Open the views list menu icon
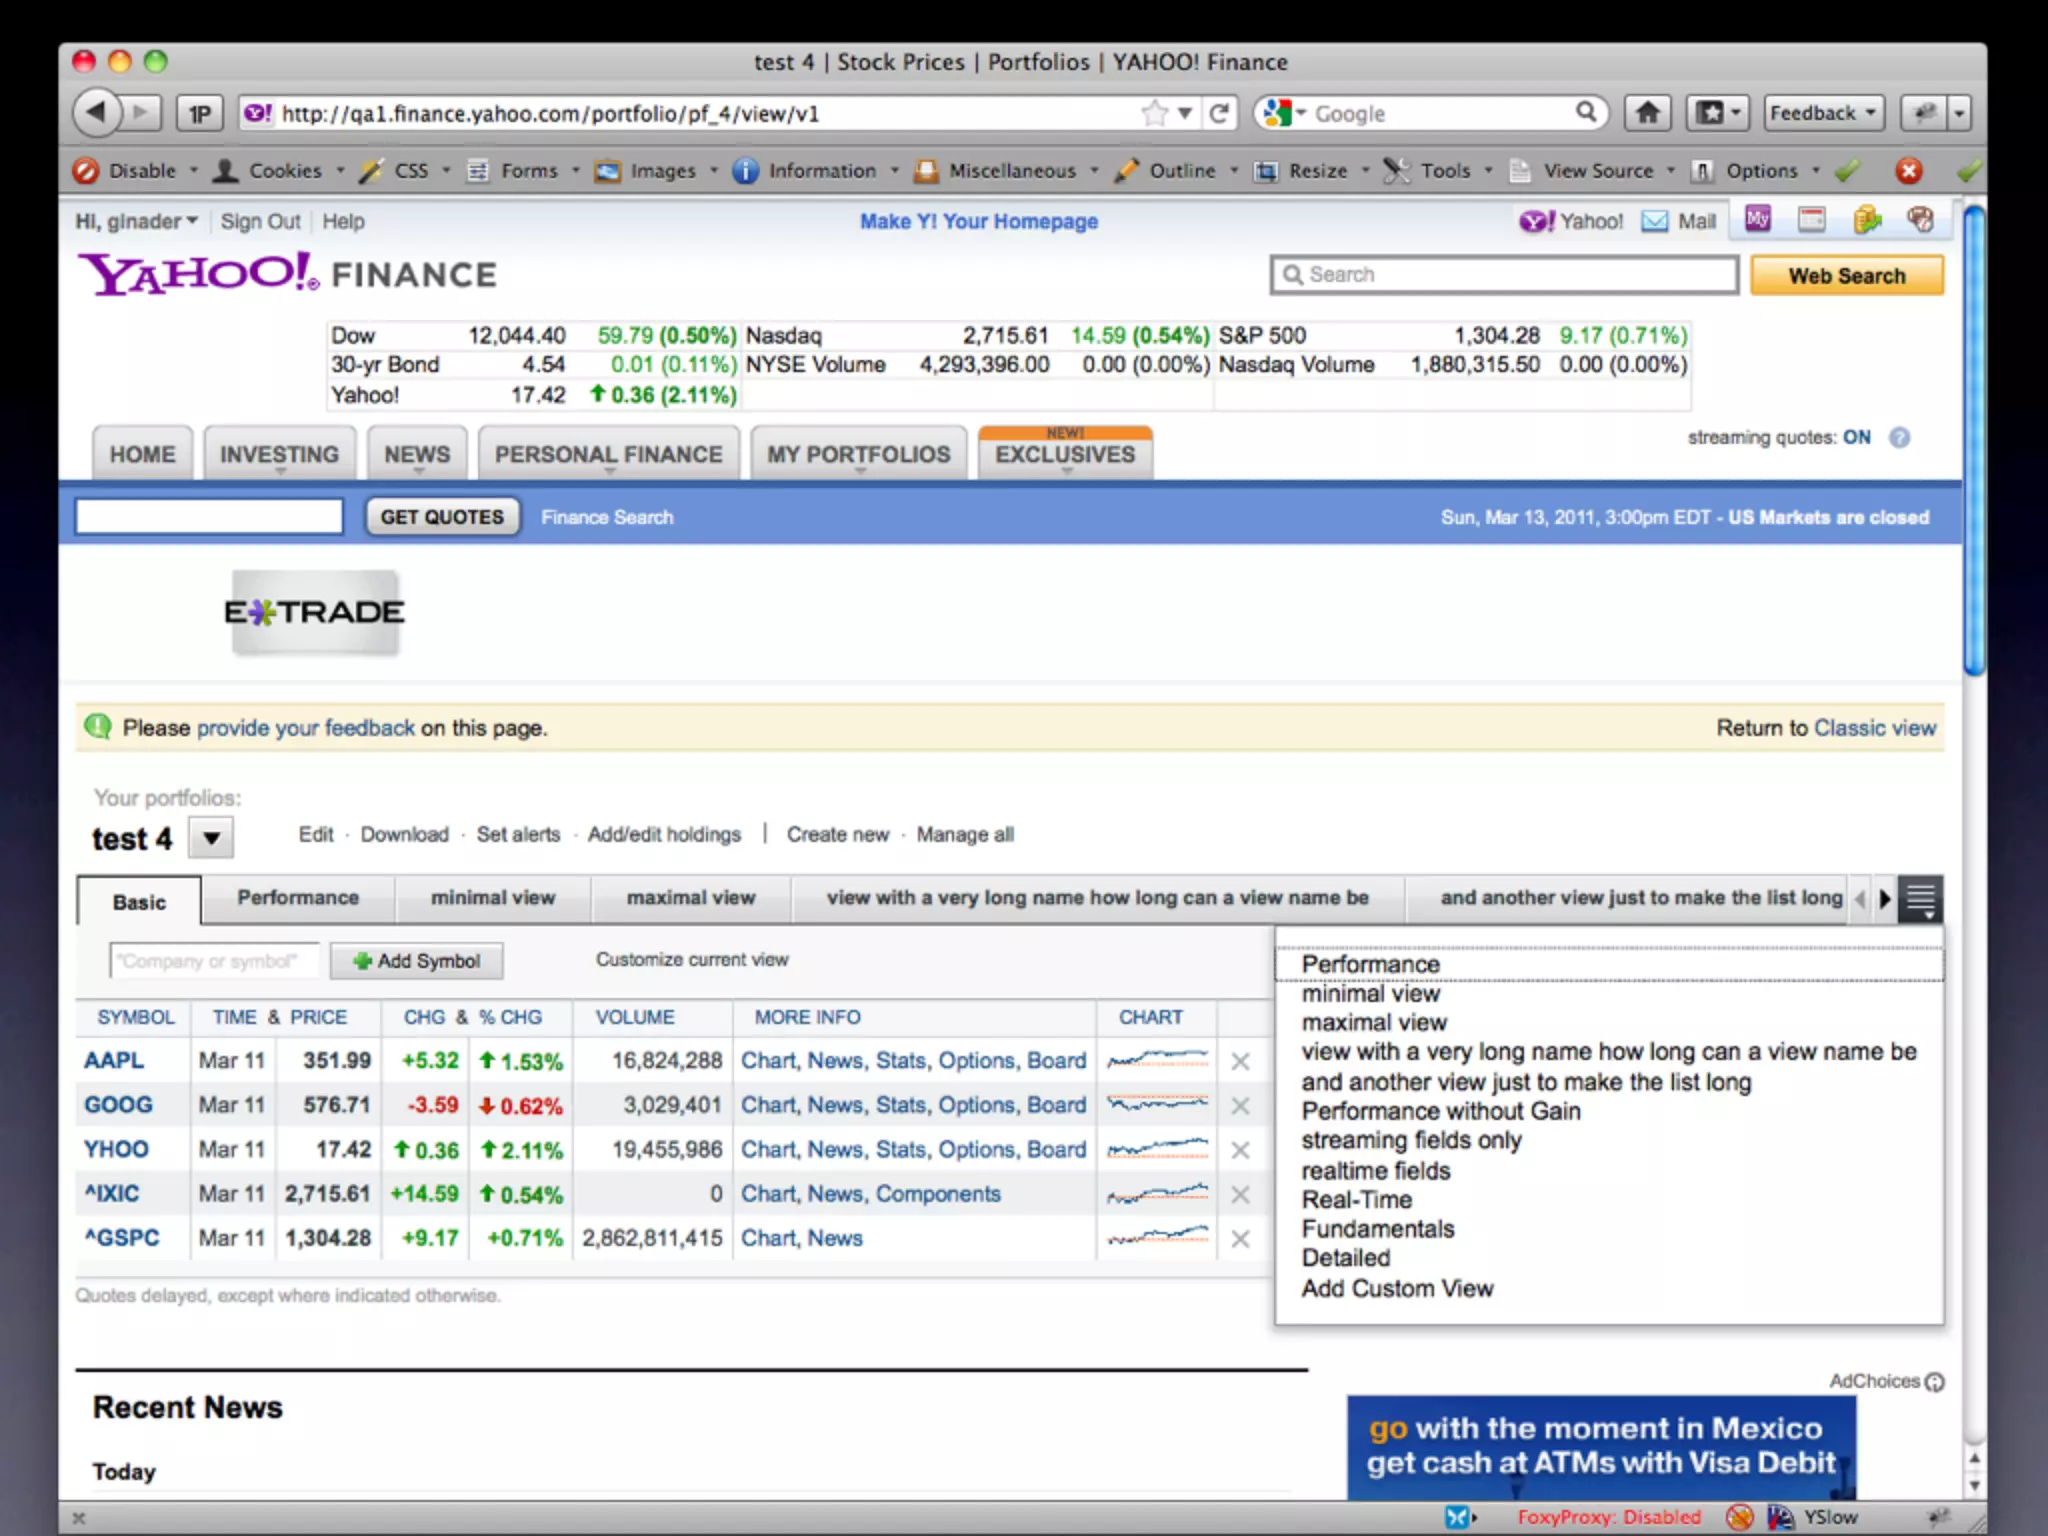 1921,898
